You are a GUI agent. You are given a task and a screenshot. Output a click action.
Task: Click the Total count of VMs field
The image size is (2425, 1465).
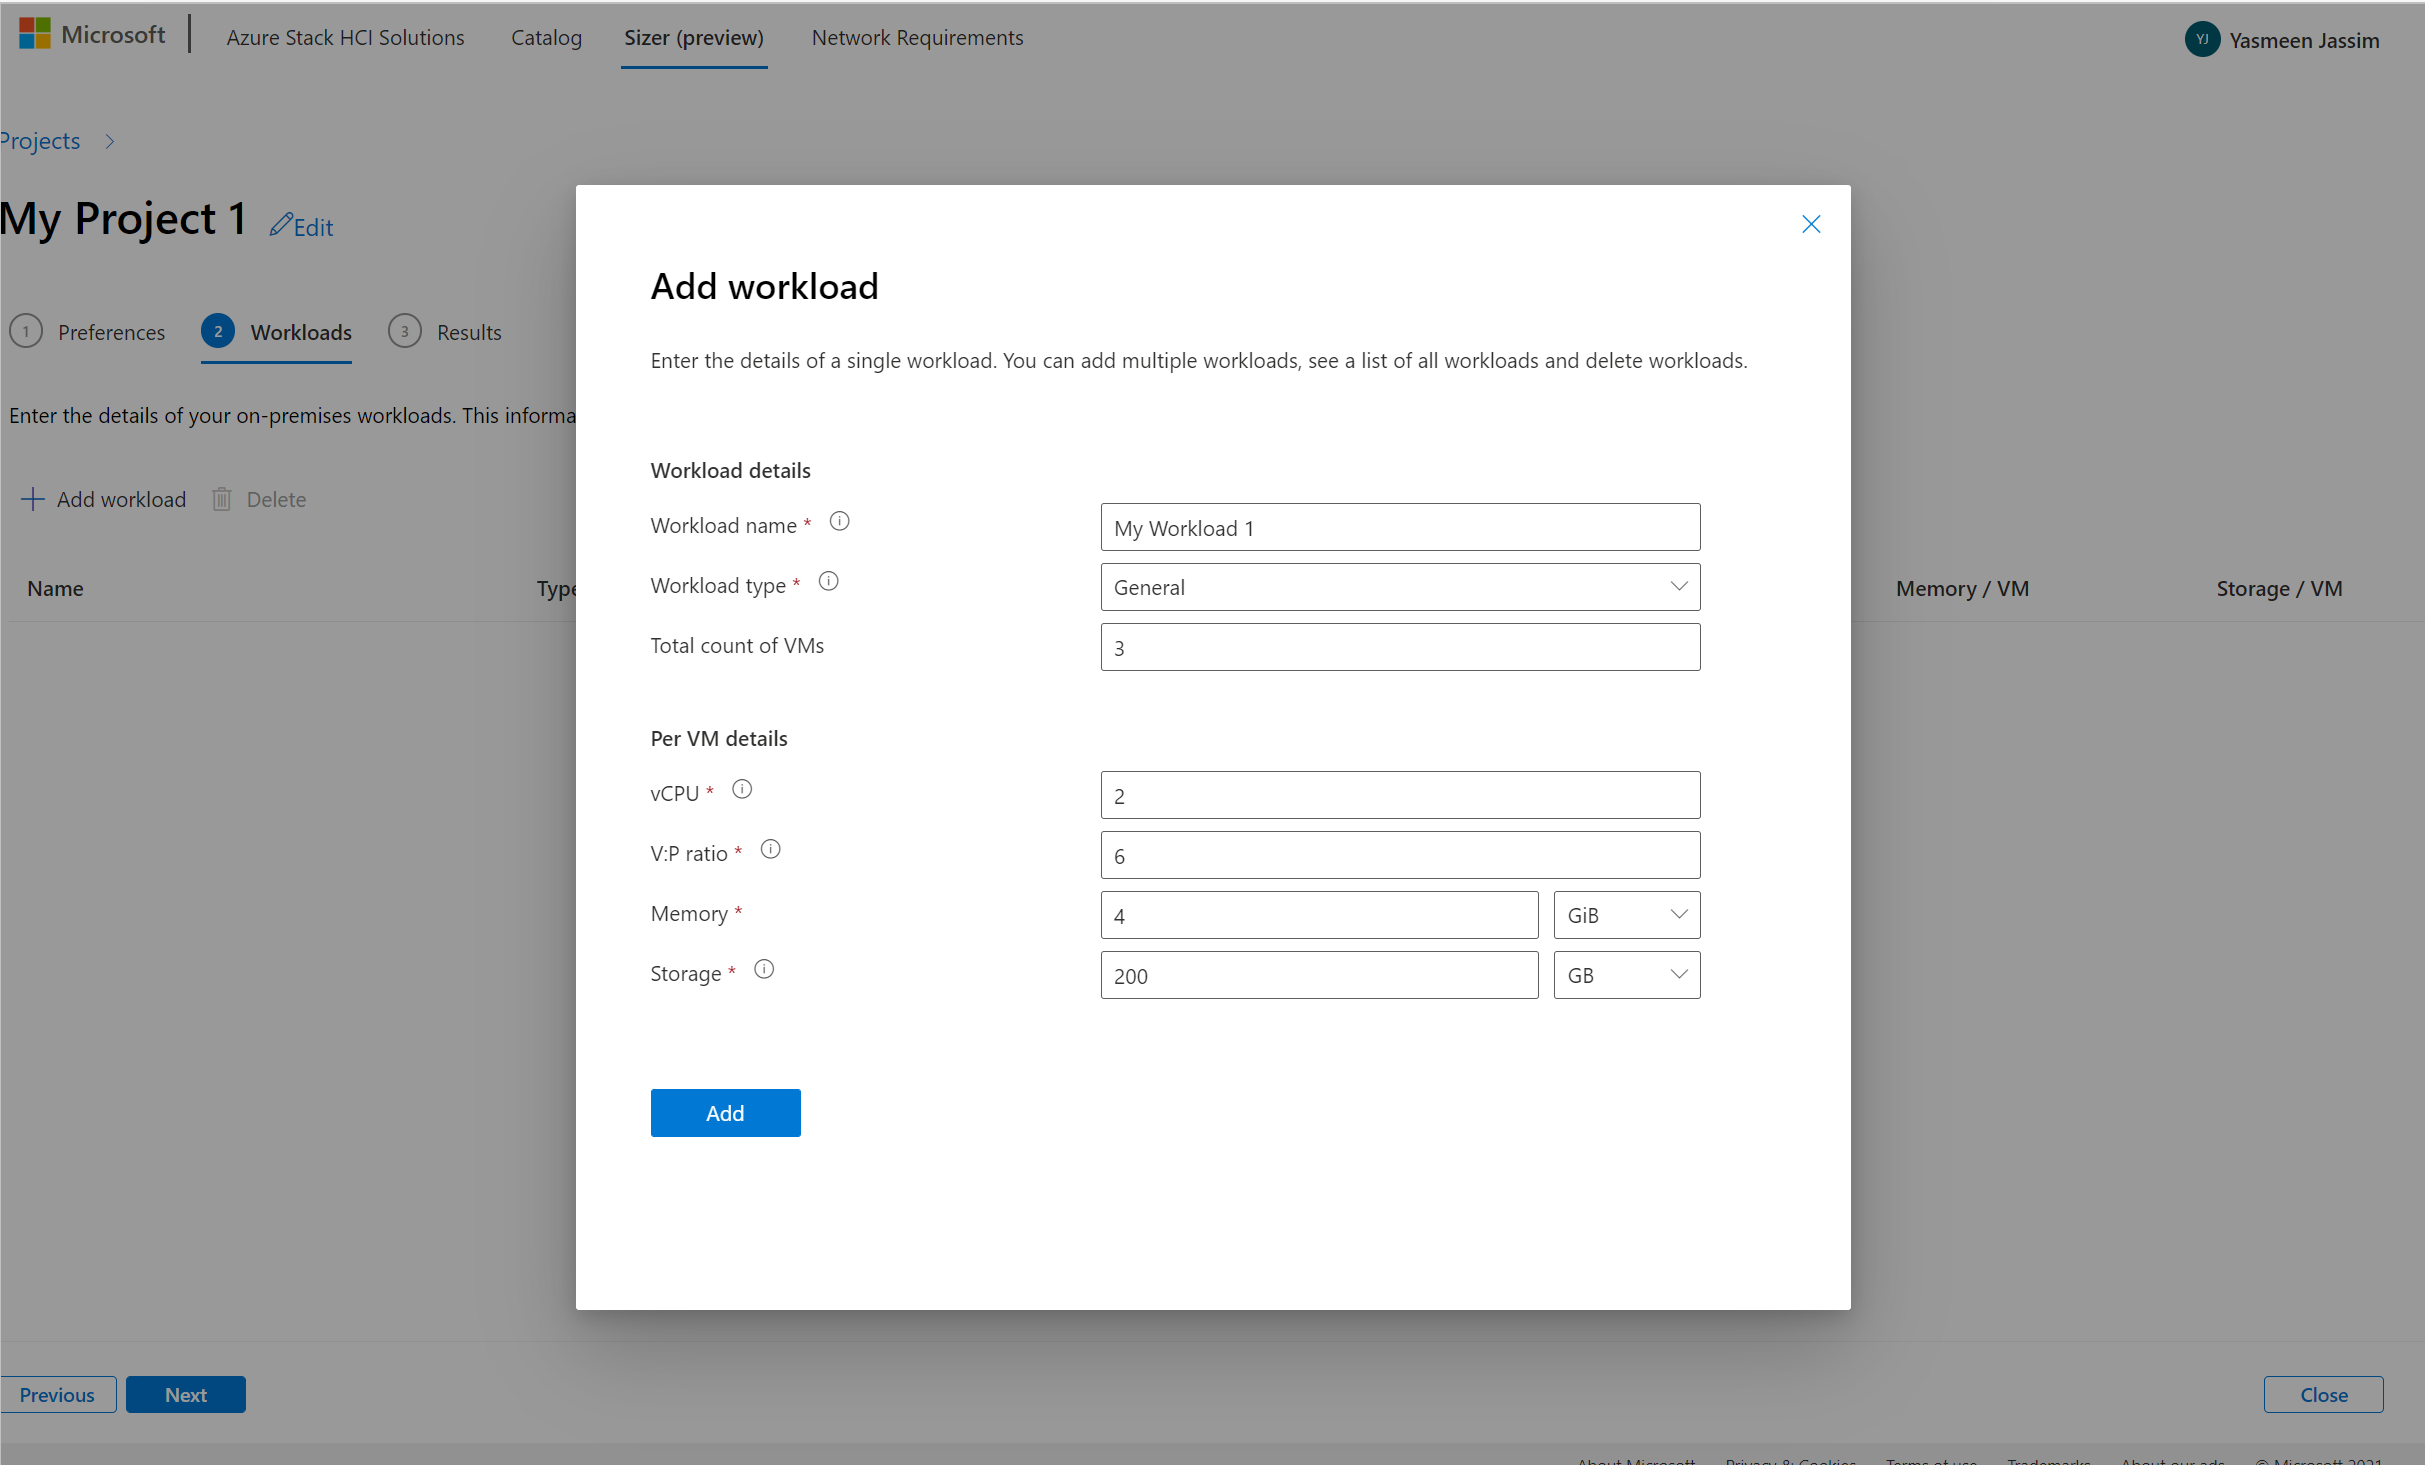1400,647
